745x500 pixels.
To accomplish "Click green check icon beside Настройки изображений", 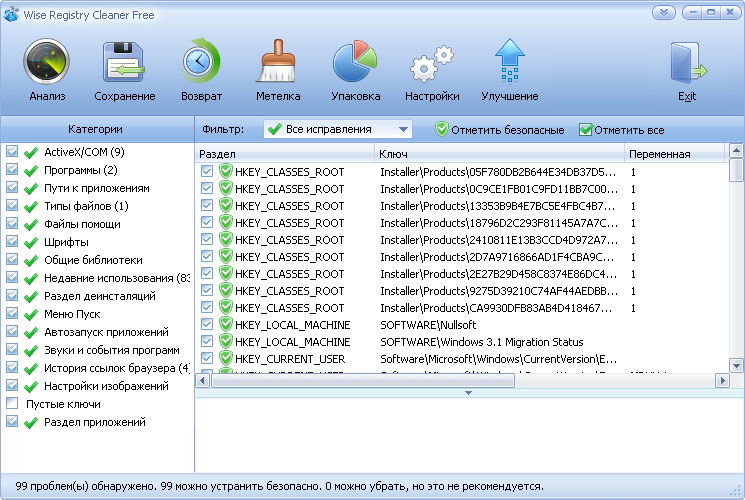I will tap(31, 387).
